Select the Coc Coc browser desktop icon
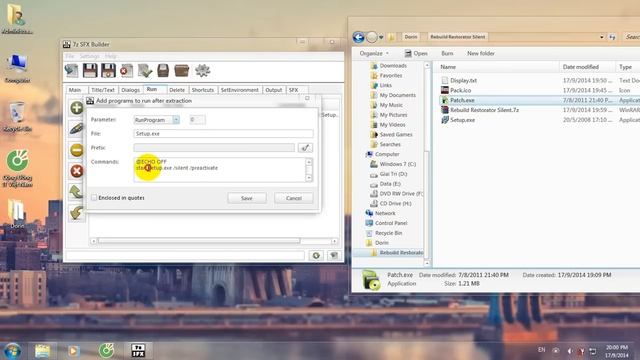 17,168
